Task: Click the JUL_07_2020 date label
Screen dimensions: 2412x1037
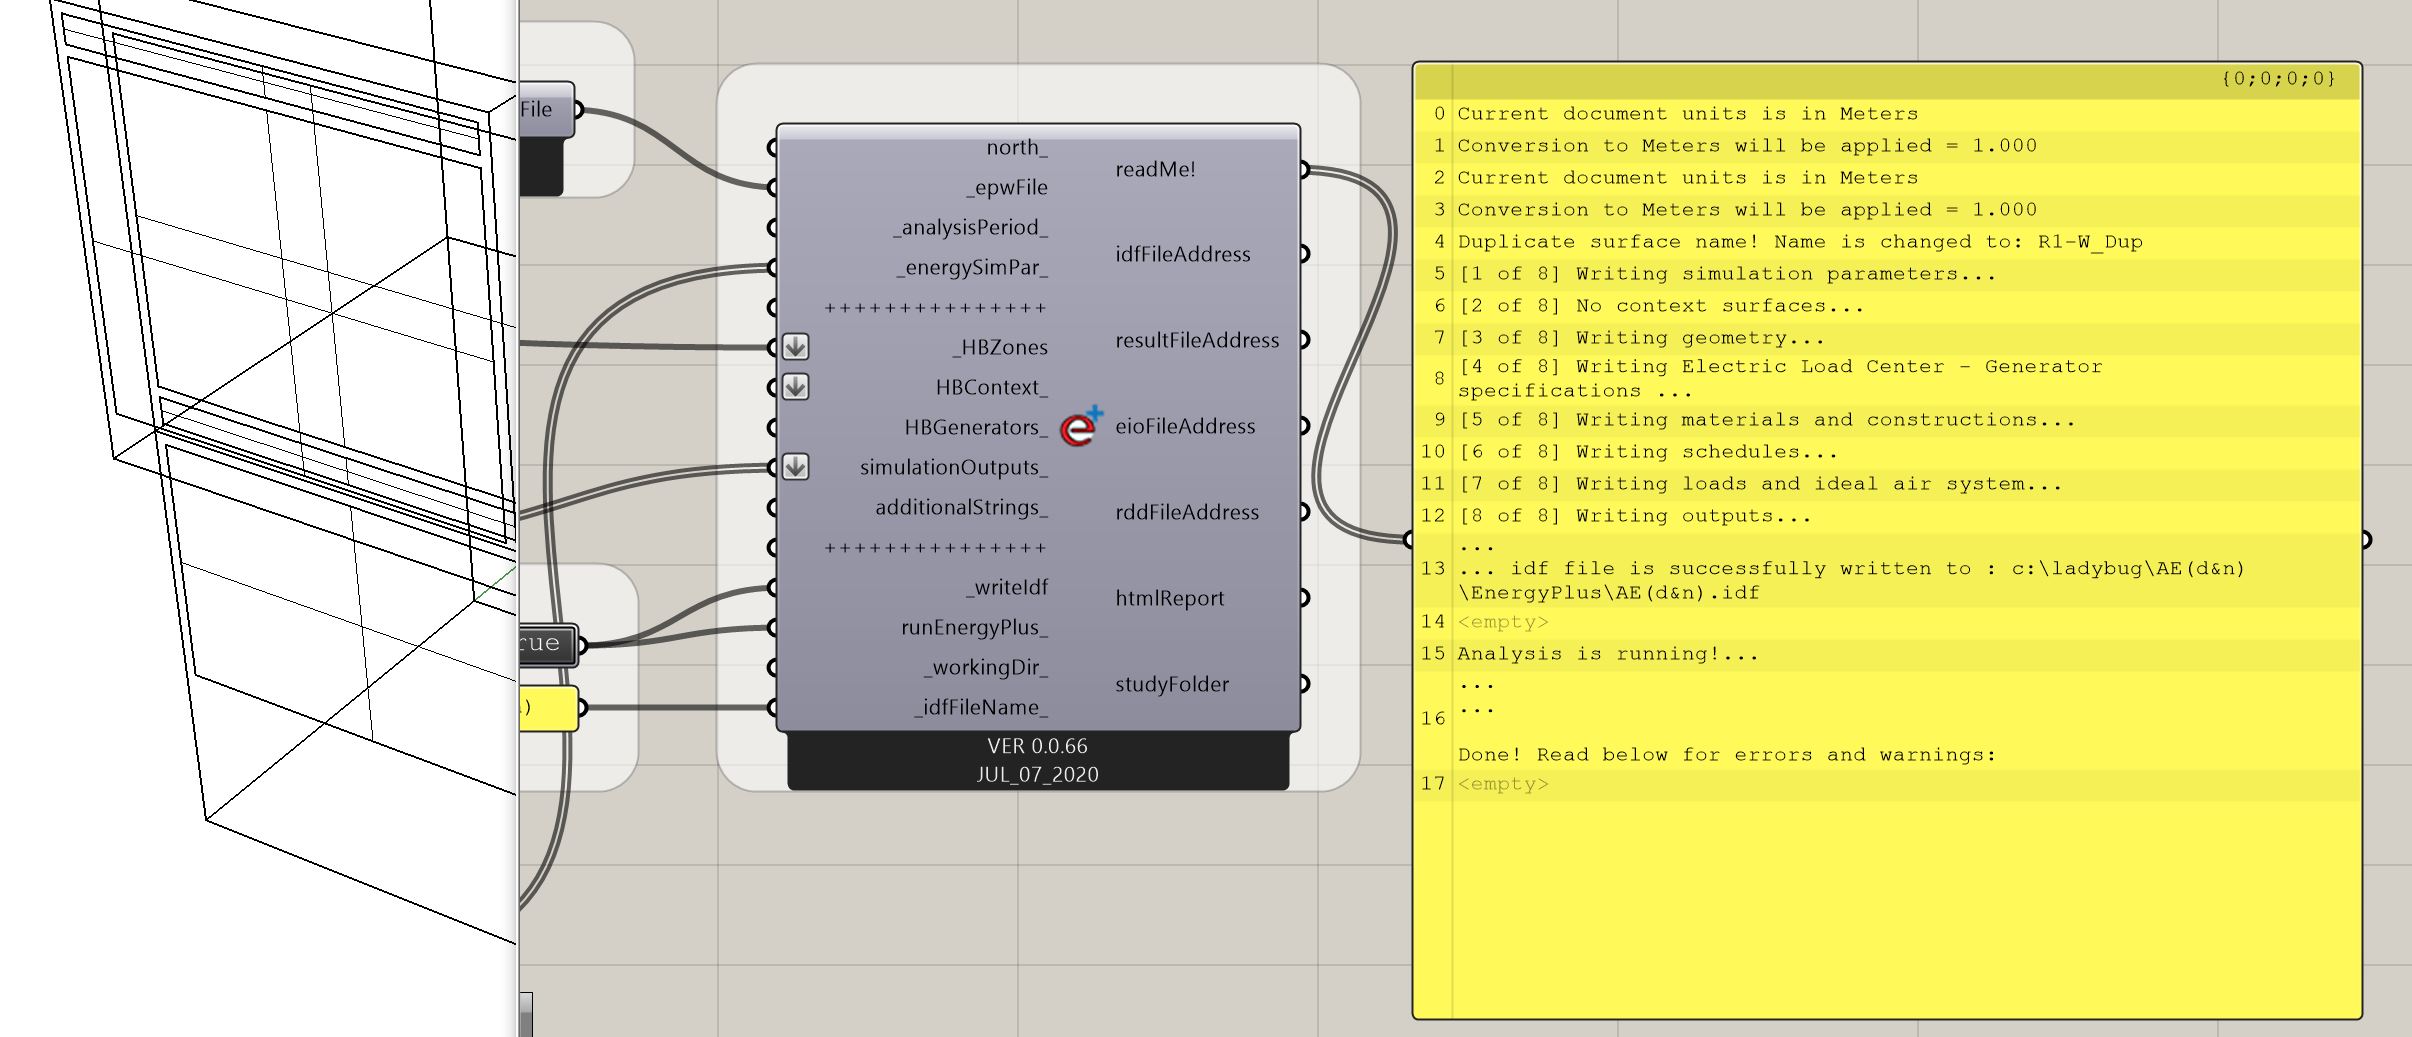Action: point(1037,775)
